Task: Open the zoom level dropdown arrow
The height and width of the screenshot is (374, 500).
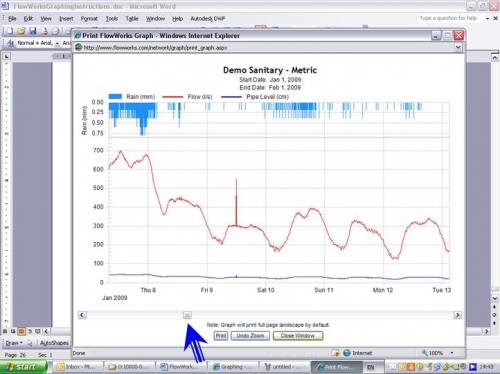Action: [x=452, y=353]
